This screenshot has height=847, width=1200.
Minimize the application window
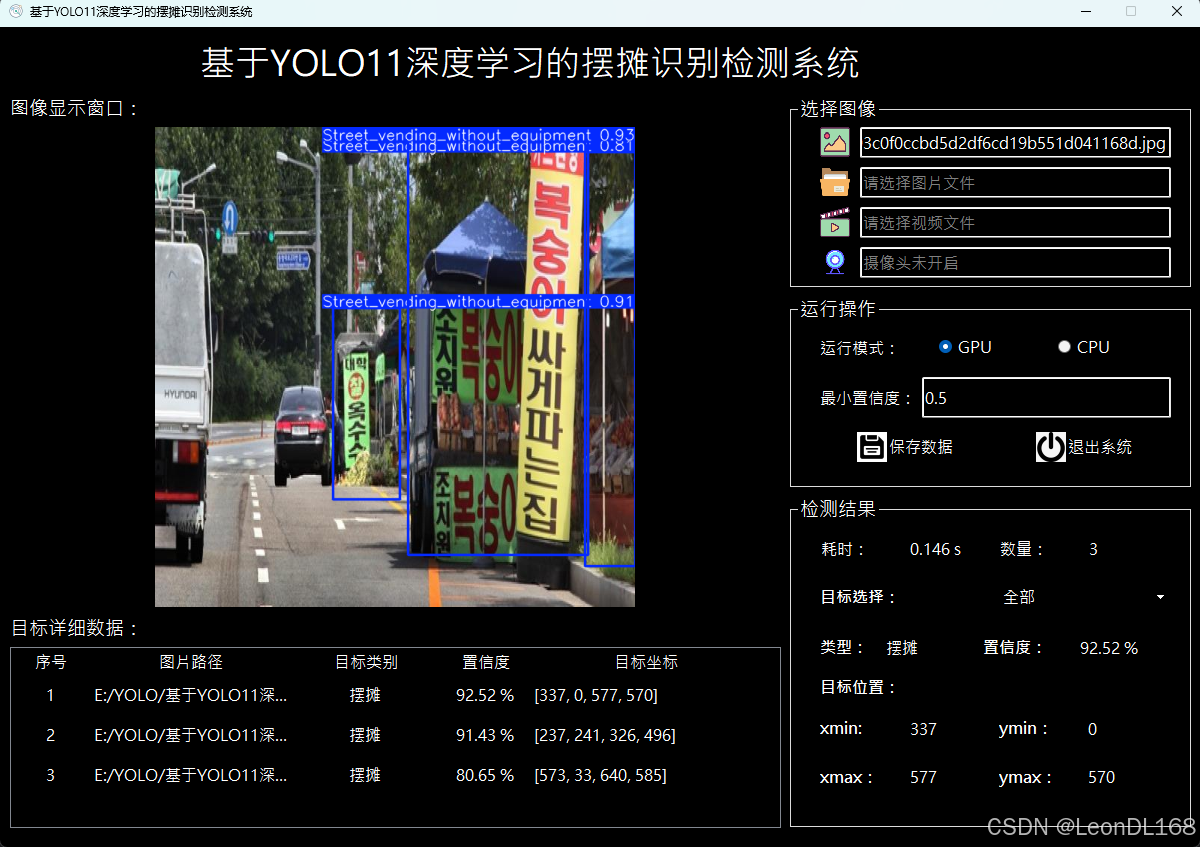pyautogui.click(x=1085, y=12)
